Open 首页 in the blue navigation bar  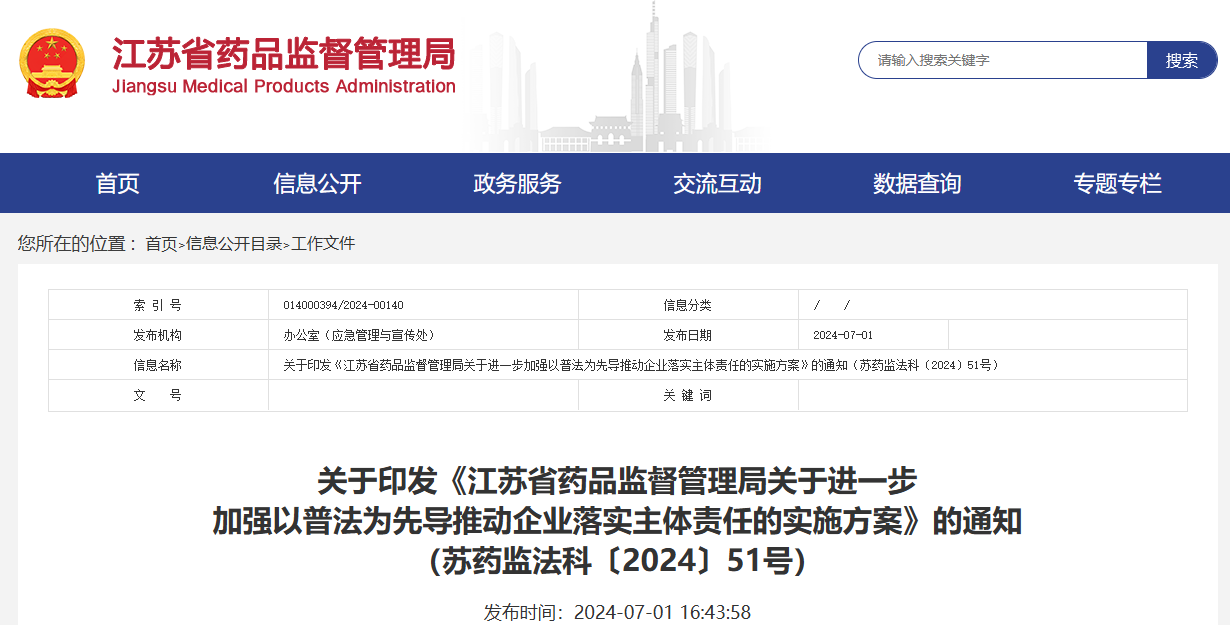[117, 184]
